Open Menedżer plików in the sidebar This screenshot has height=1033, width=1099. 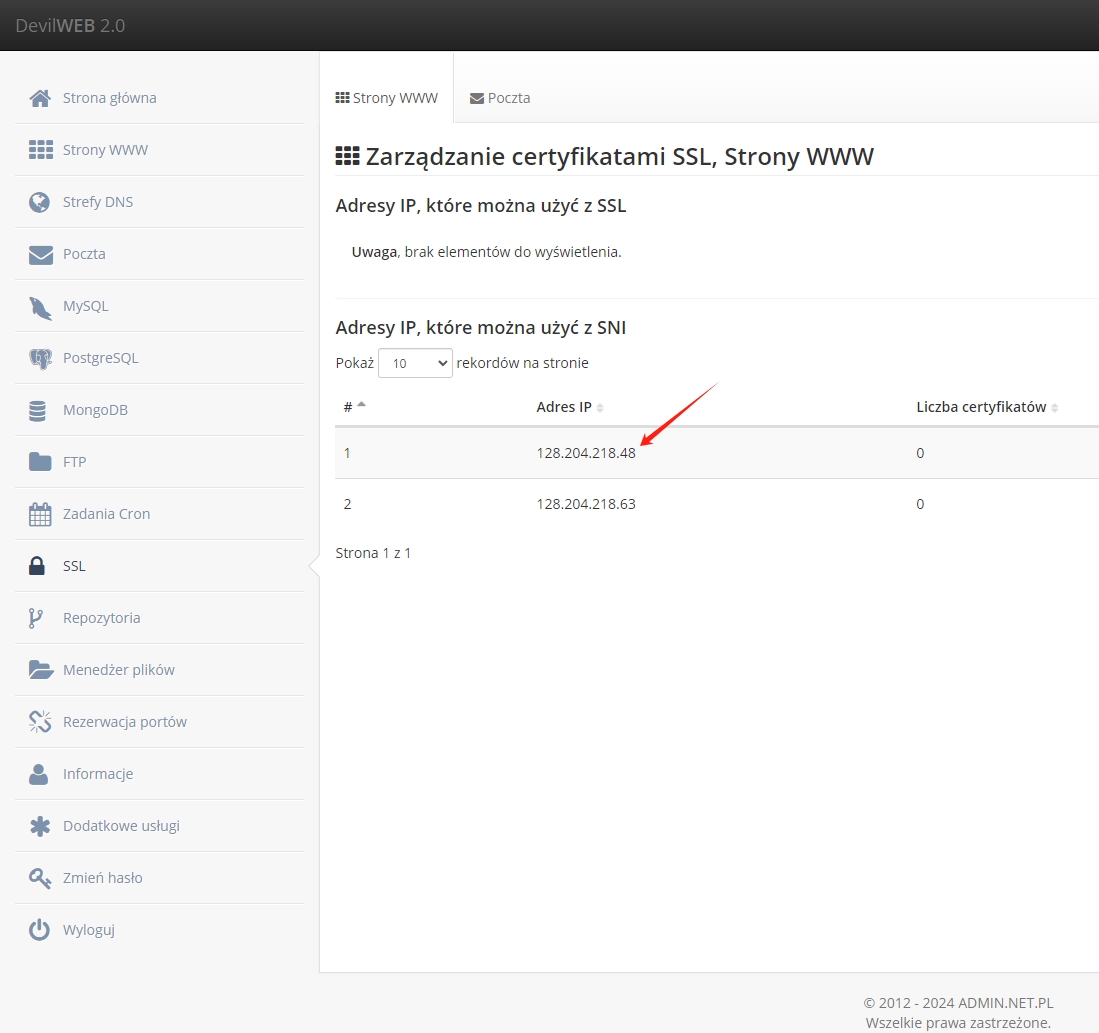[x=118, y=670]
